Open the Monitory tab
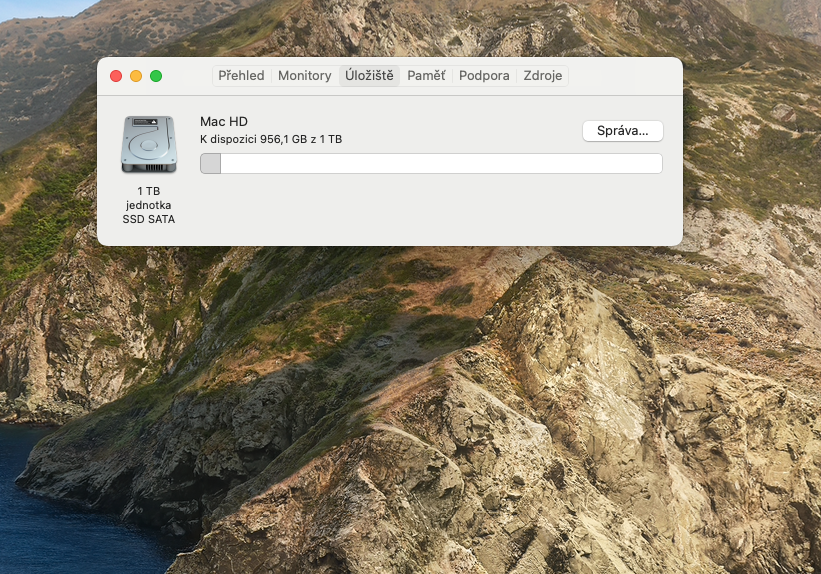Image resolution: width=821 pixels, height=574 pixels. [x=305, y=75]
